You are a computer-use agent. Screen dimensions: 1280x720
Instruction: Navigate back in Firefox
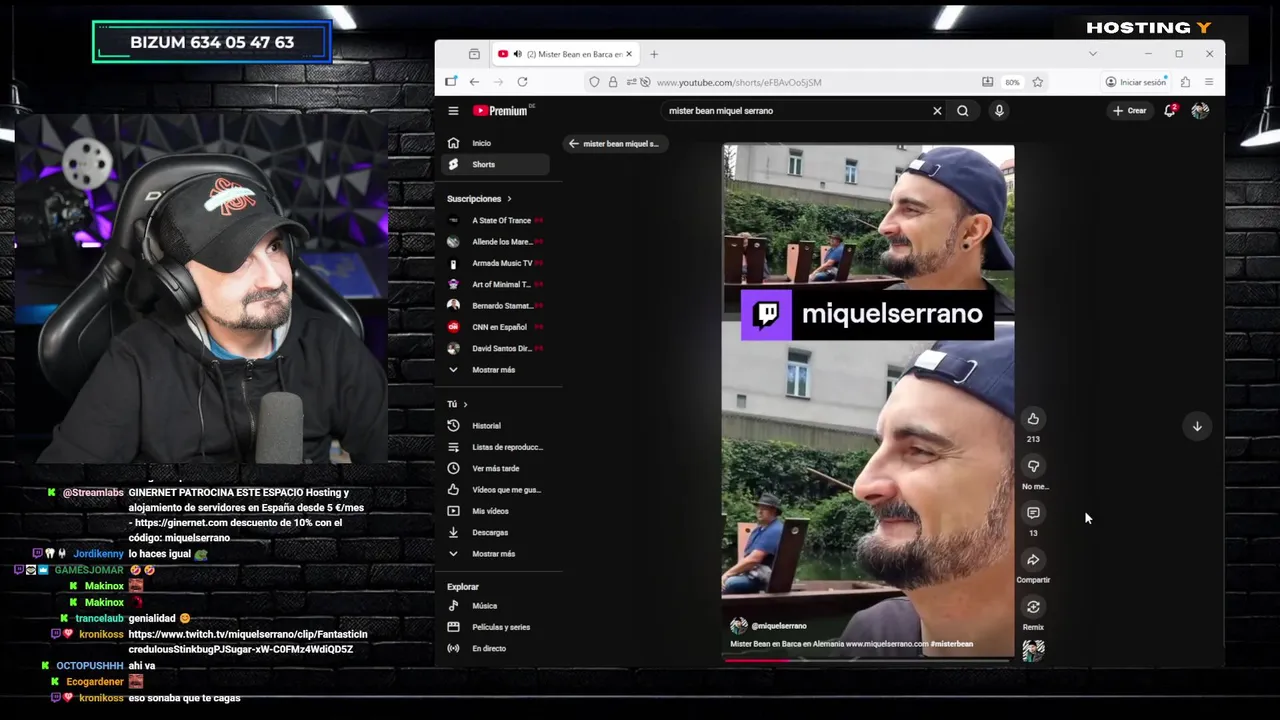[x=474, y=82]
